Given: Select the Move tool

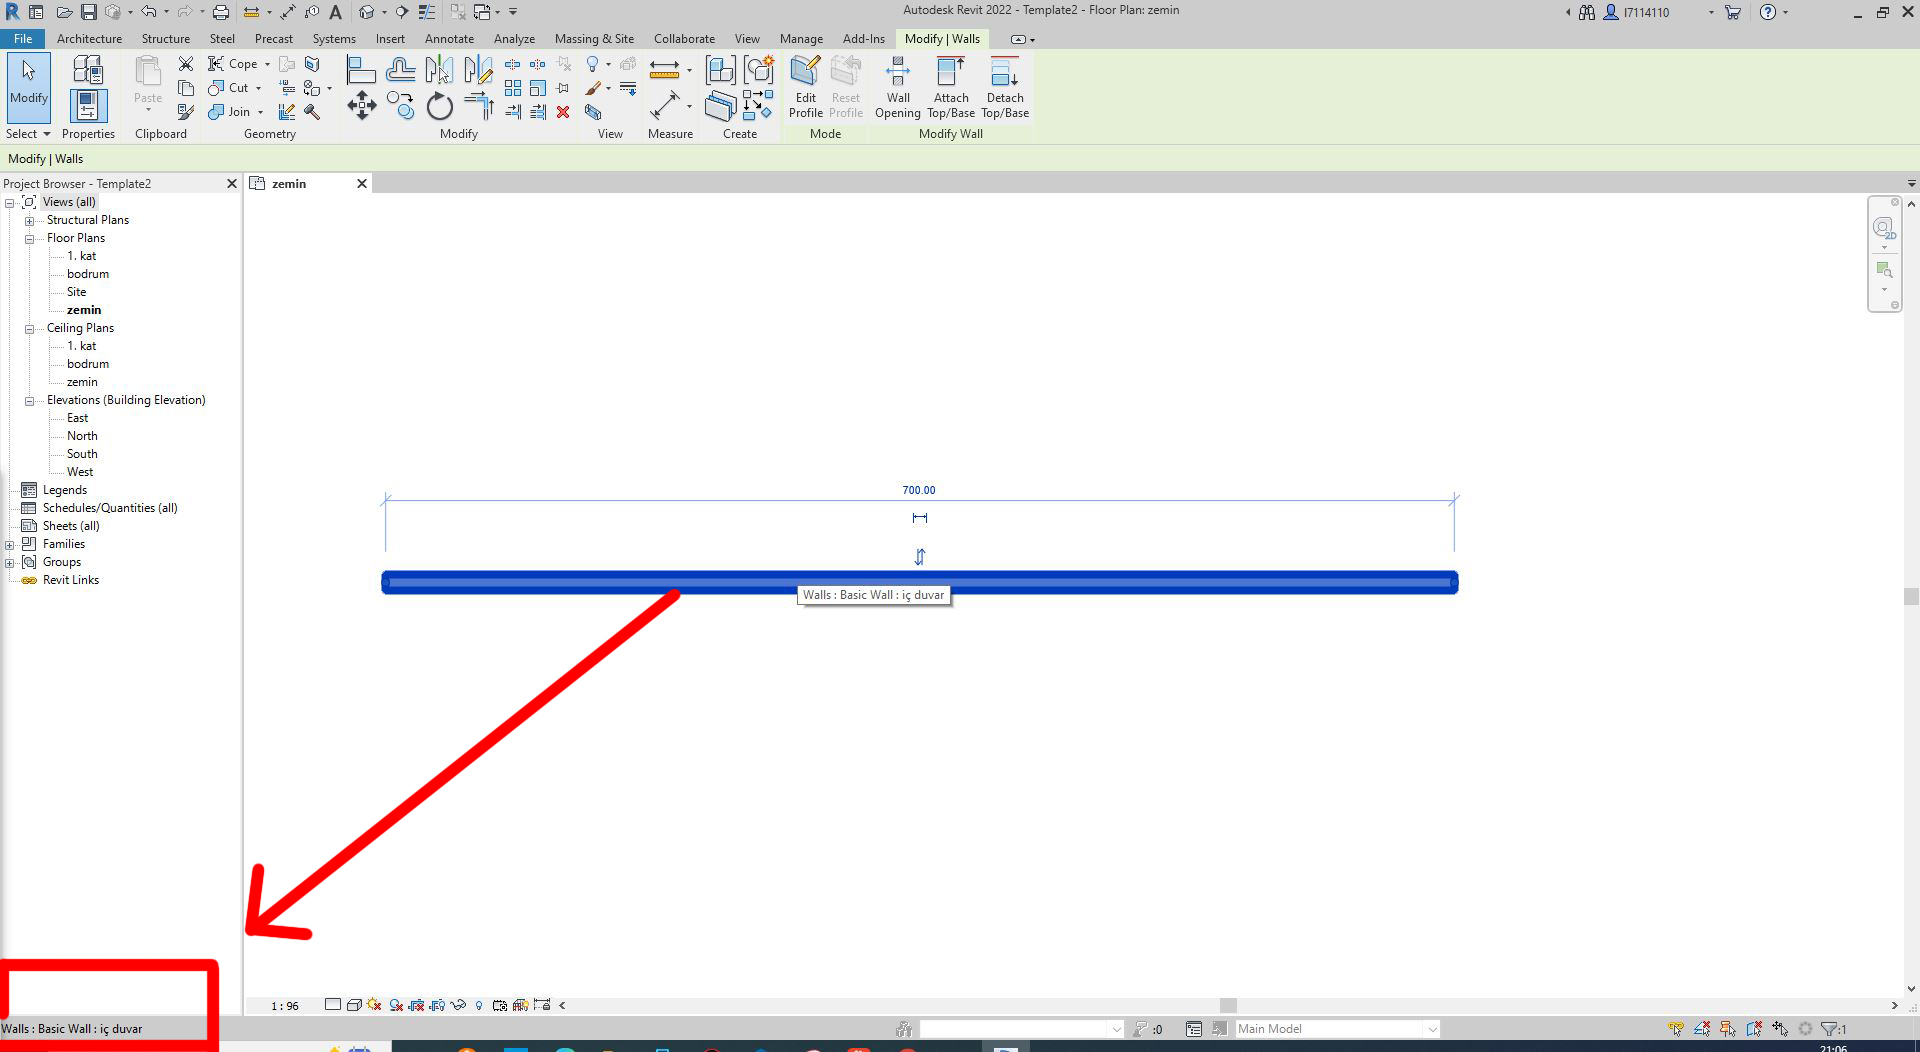Looking at the screenshot, I should click(x=362, y=106).
